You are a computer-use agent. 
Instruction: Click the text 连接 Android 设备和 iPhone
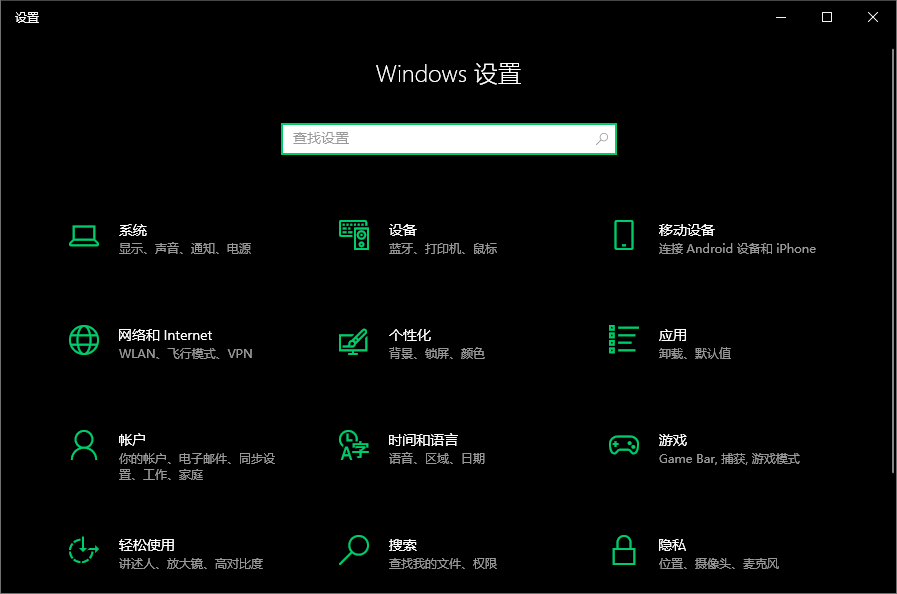[737, 248]
